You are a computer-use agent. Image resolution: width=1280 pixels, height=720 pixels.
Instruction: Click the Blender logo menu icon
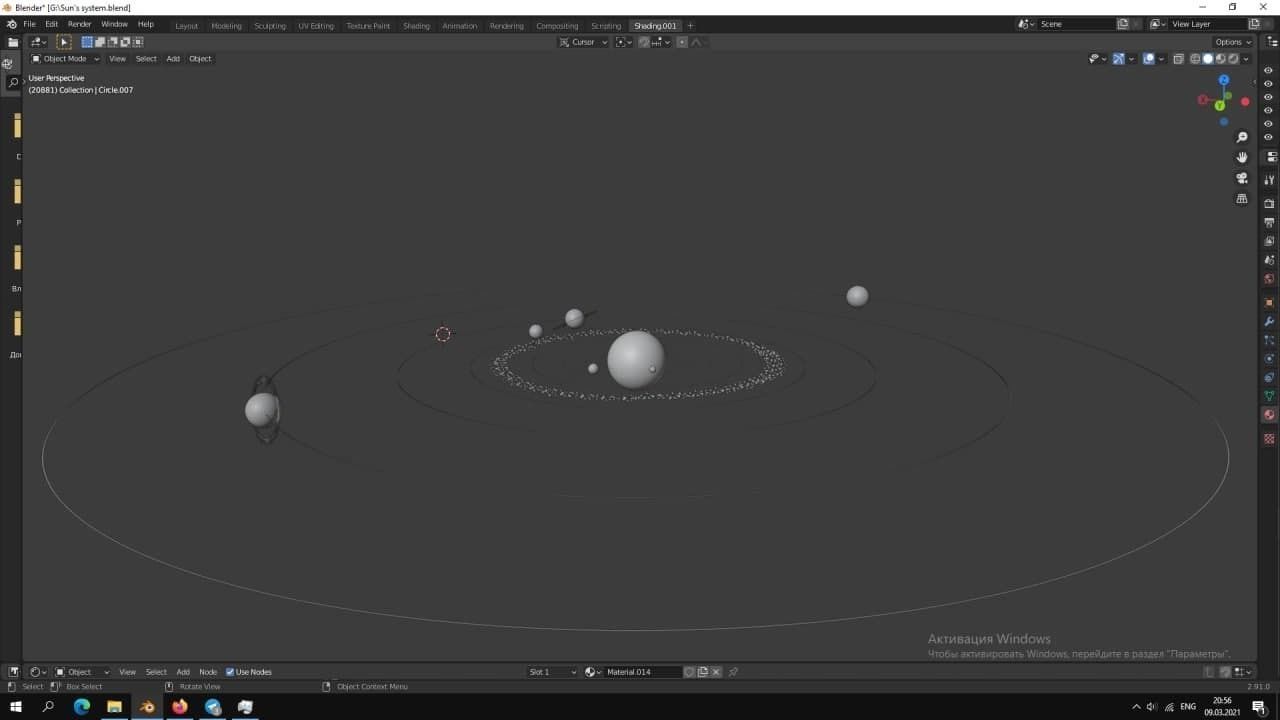tap(12, 24)
